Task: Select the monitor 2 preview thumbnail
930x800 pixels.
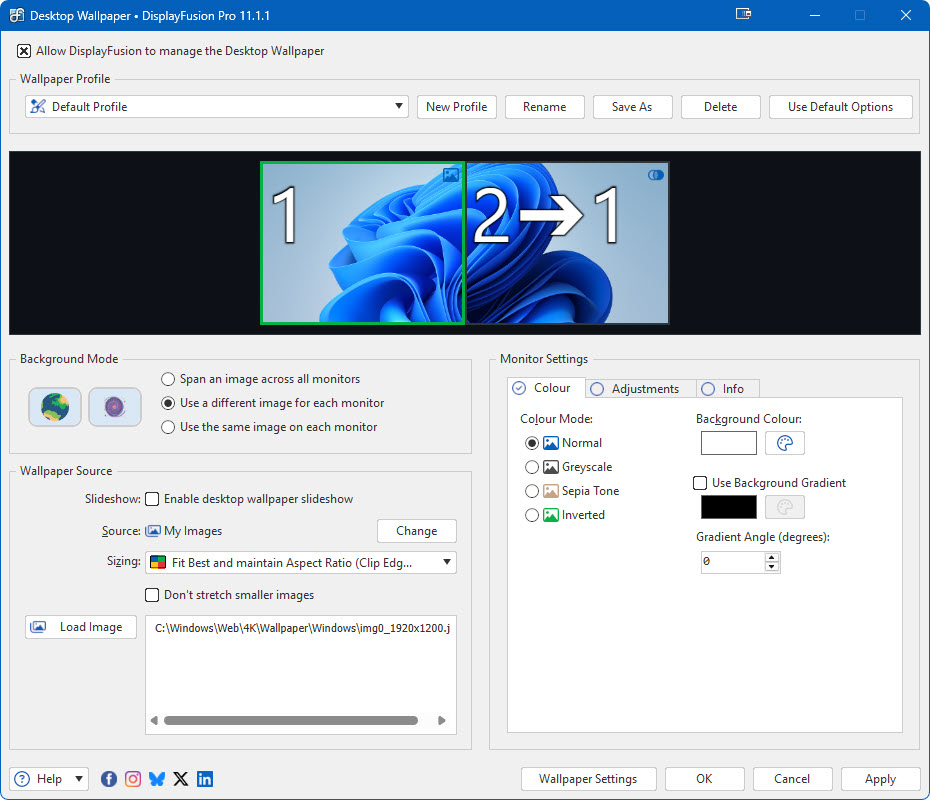Action: (x=567, y=243)
